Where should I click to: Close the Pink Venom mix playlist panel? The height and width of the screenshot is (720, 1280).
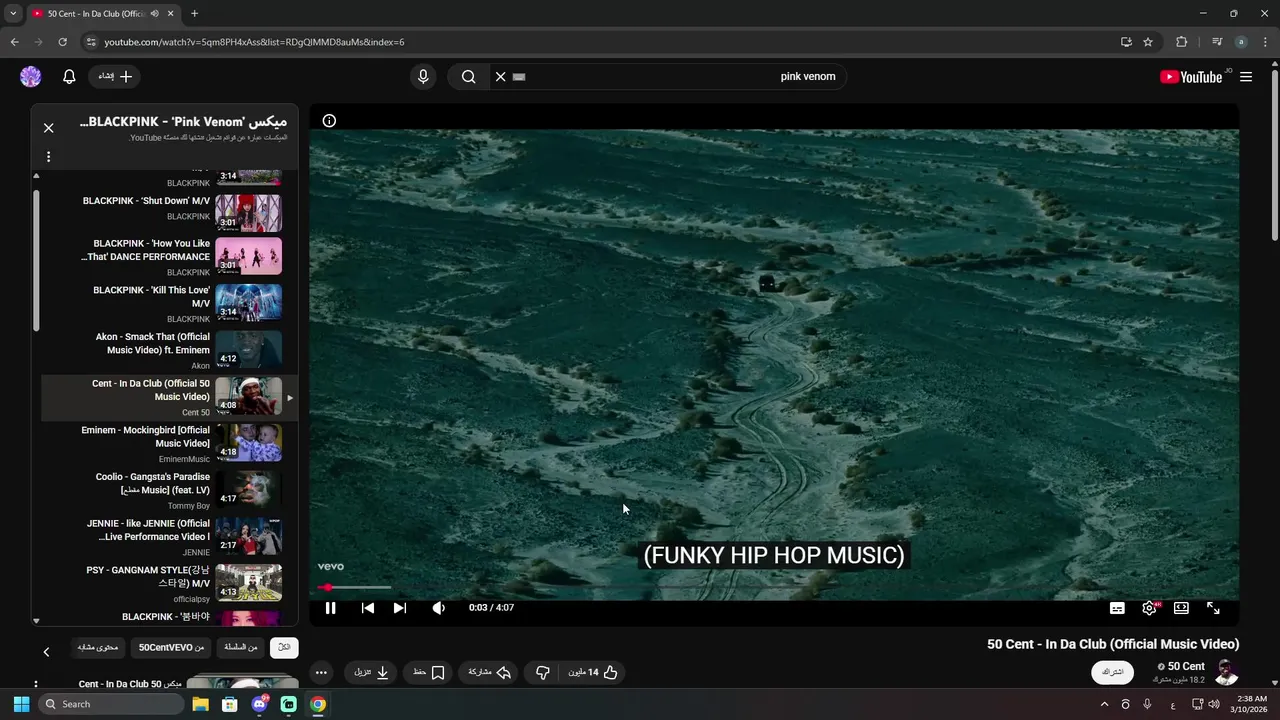(x=48, y=128)
